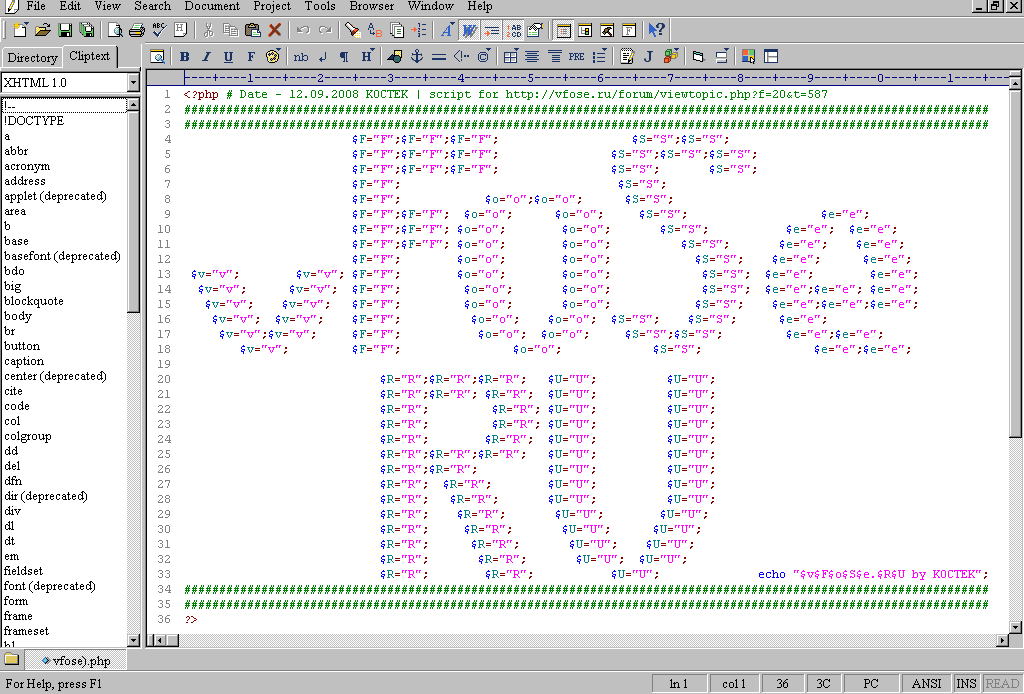The image size is (1024, 694).
Task: Toggle the Word Wrap button
Action: (469, 30)
